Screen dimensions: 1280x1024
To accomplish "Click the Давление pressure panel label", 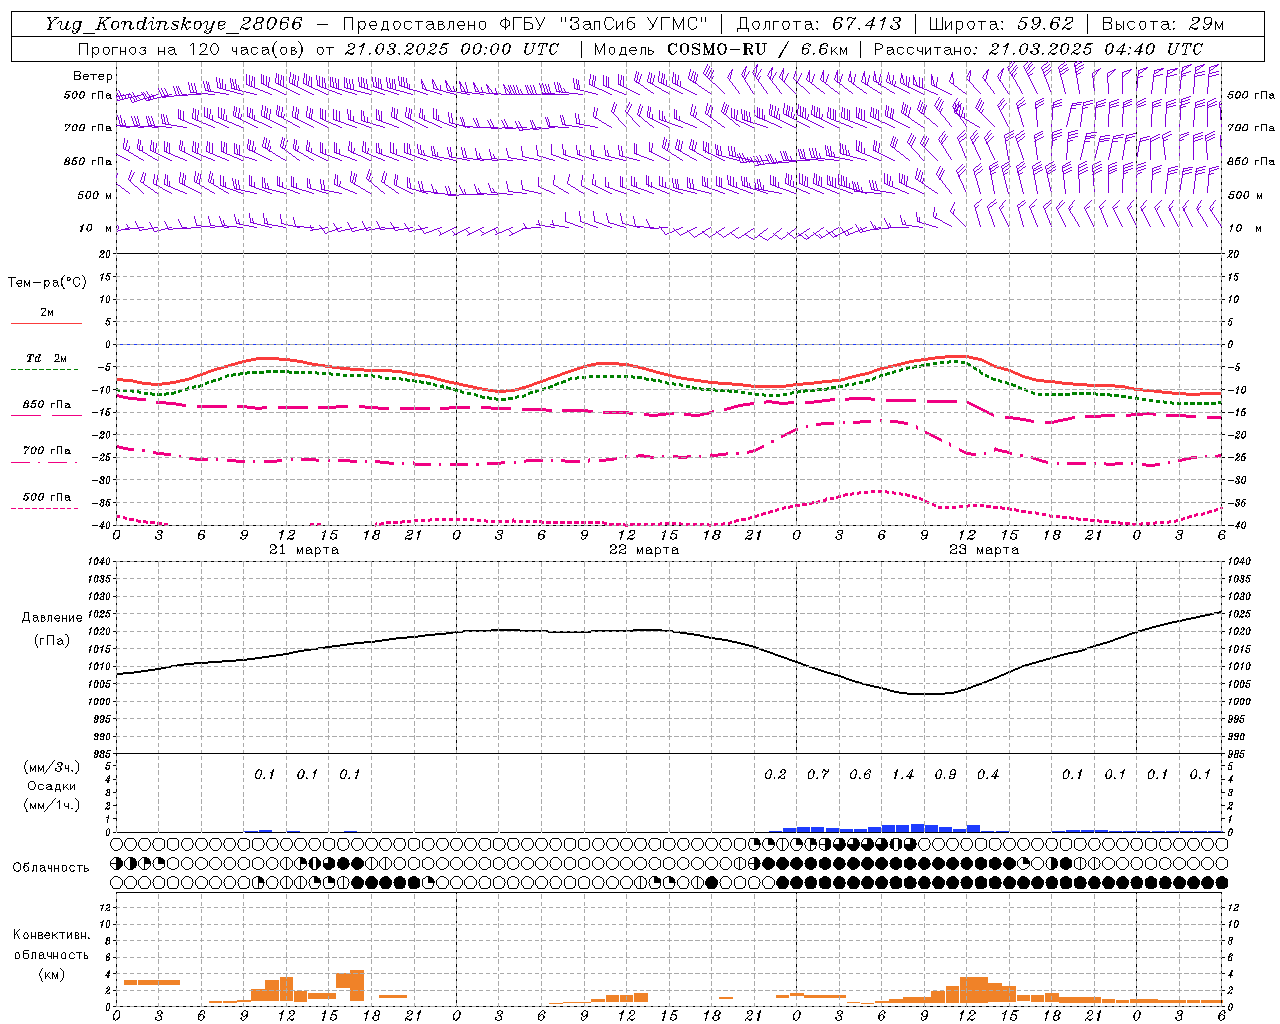I will click(x=51, y=618).
